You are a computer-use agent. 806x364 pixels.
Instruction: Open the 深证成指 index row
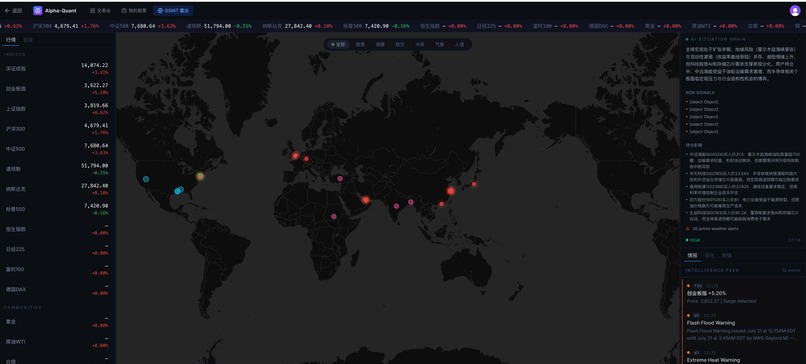[x=57, y=68]
